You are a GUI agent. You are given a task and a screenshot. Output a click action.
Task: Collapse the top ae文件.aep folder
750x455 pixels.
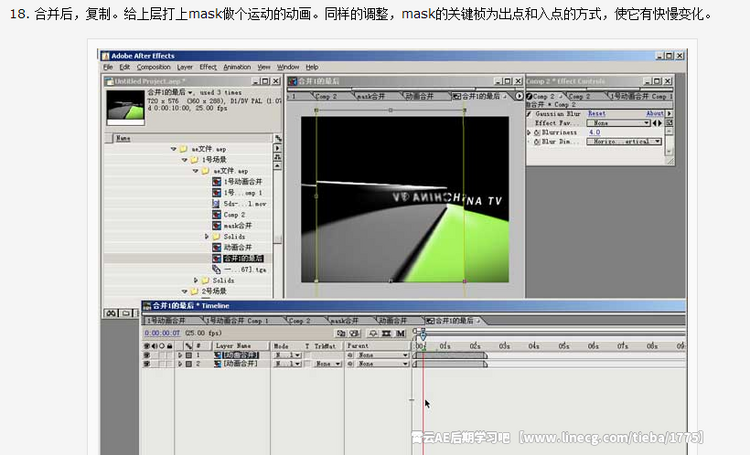pyautogui.click(x=173, y=149)
